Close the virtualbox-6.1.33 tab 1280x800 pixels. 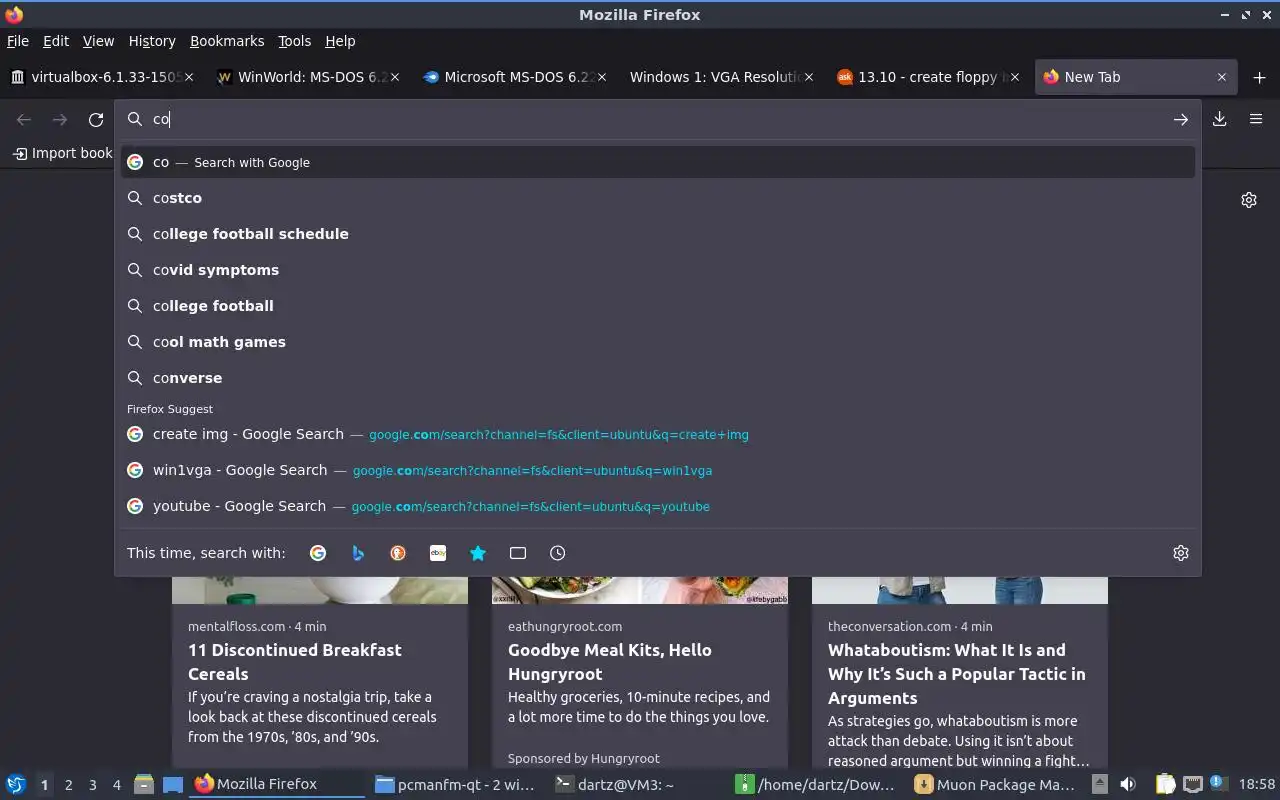coord(189,77)
